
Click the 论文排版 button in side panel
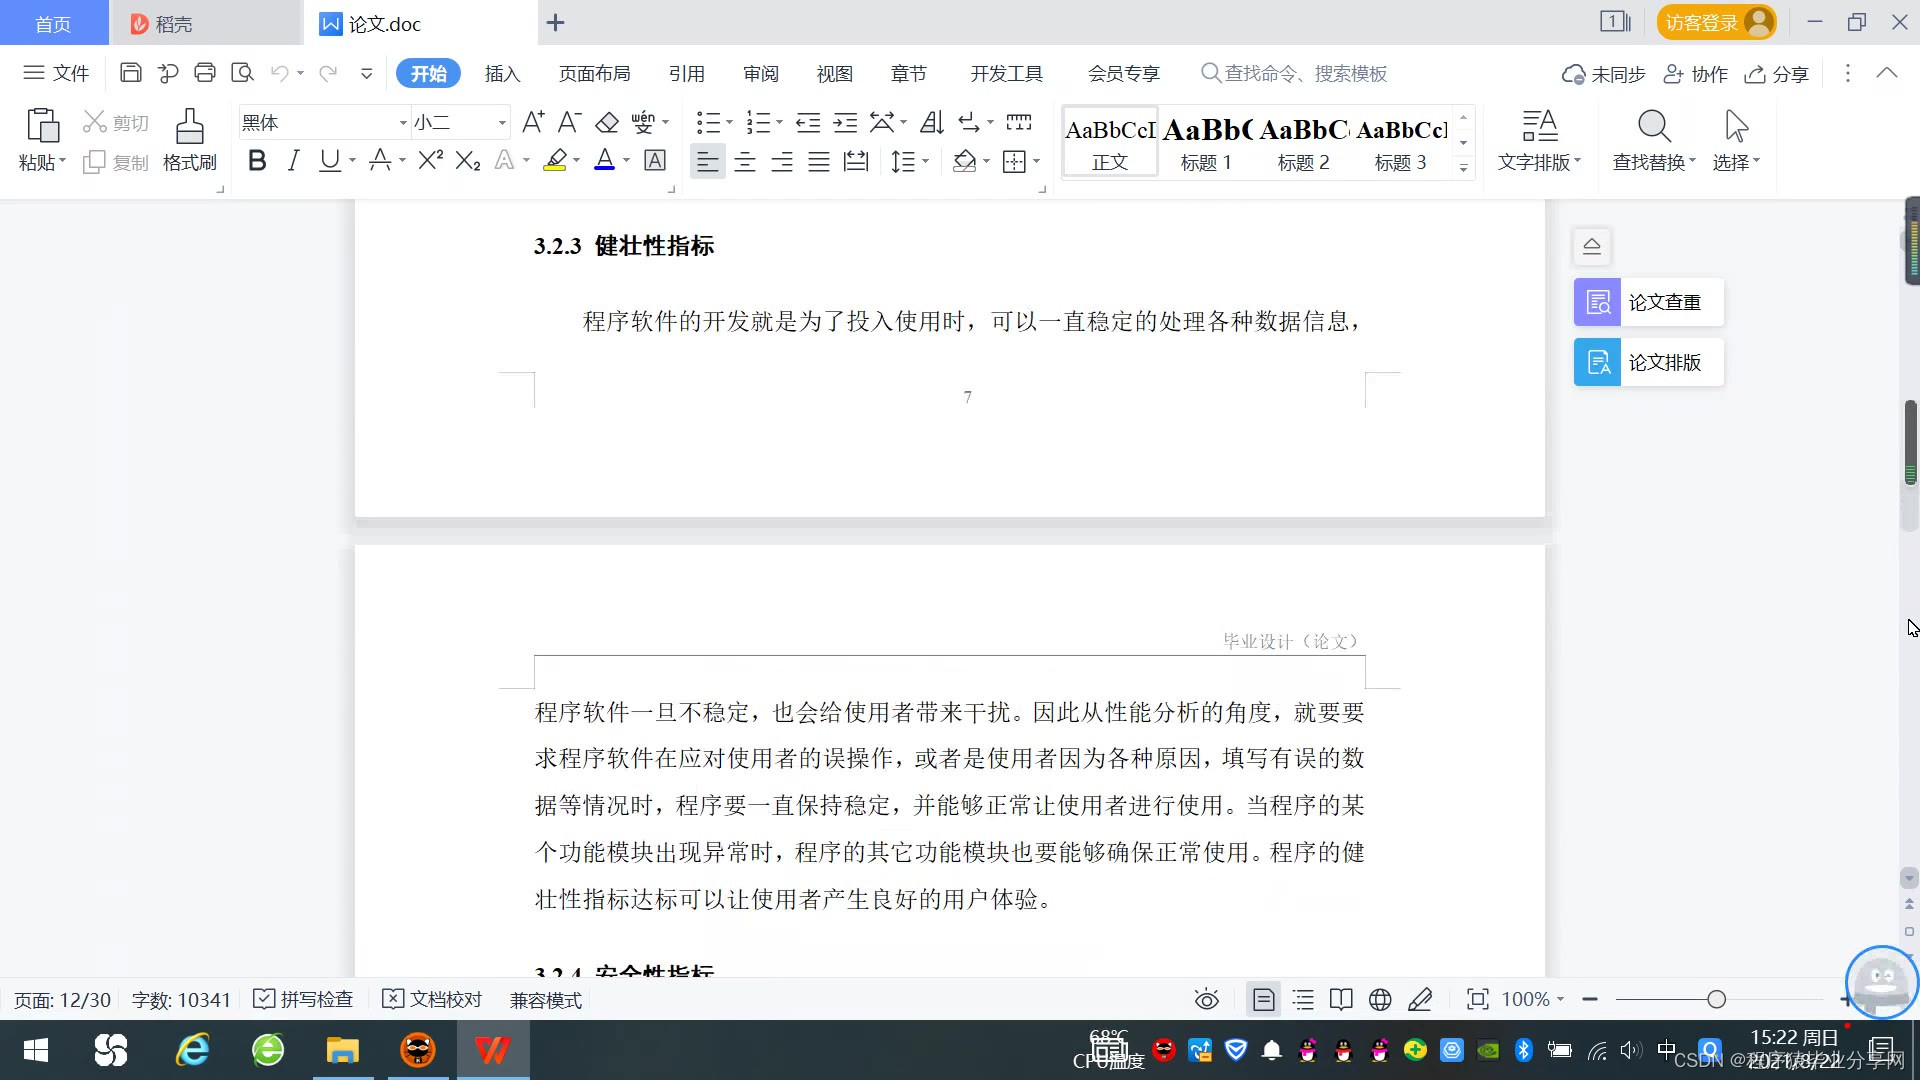click(1648, 362)
